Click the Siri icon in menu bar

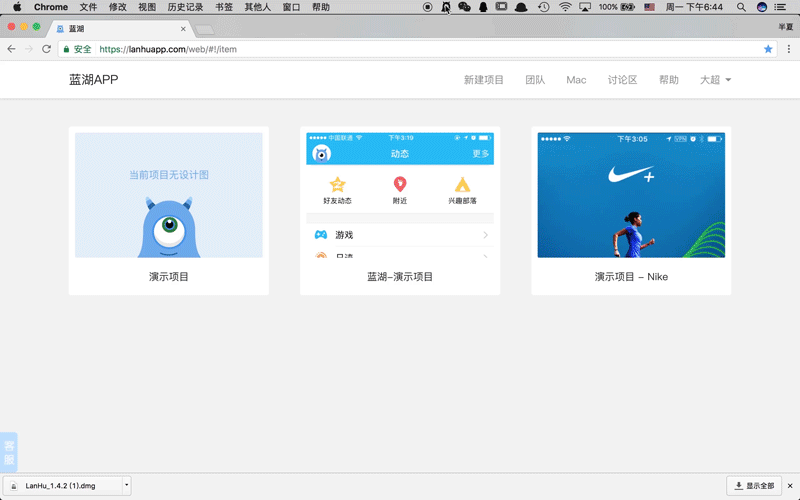(761, 7)
